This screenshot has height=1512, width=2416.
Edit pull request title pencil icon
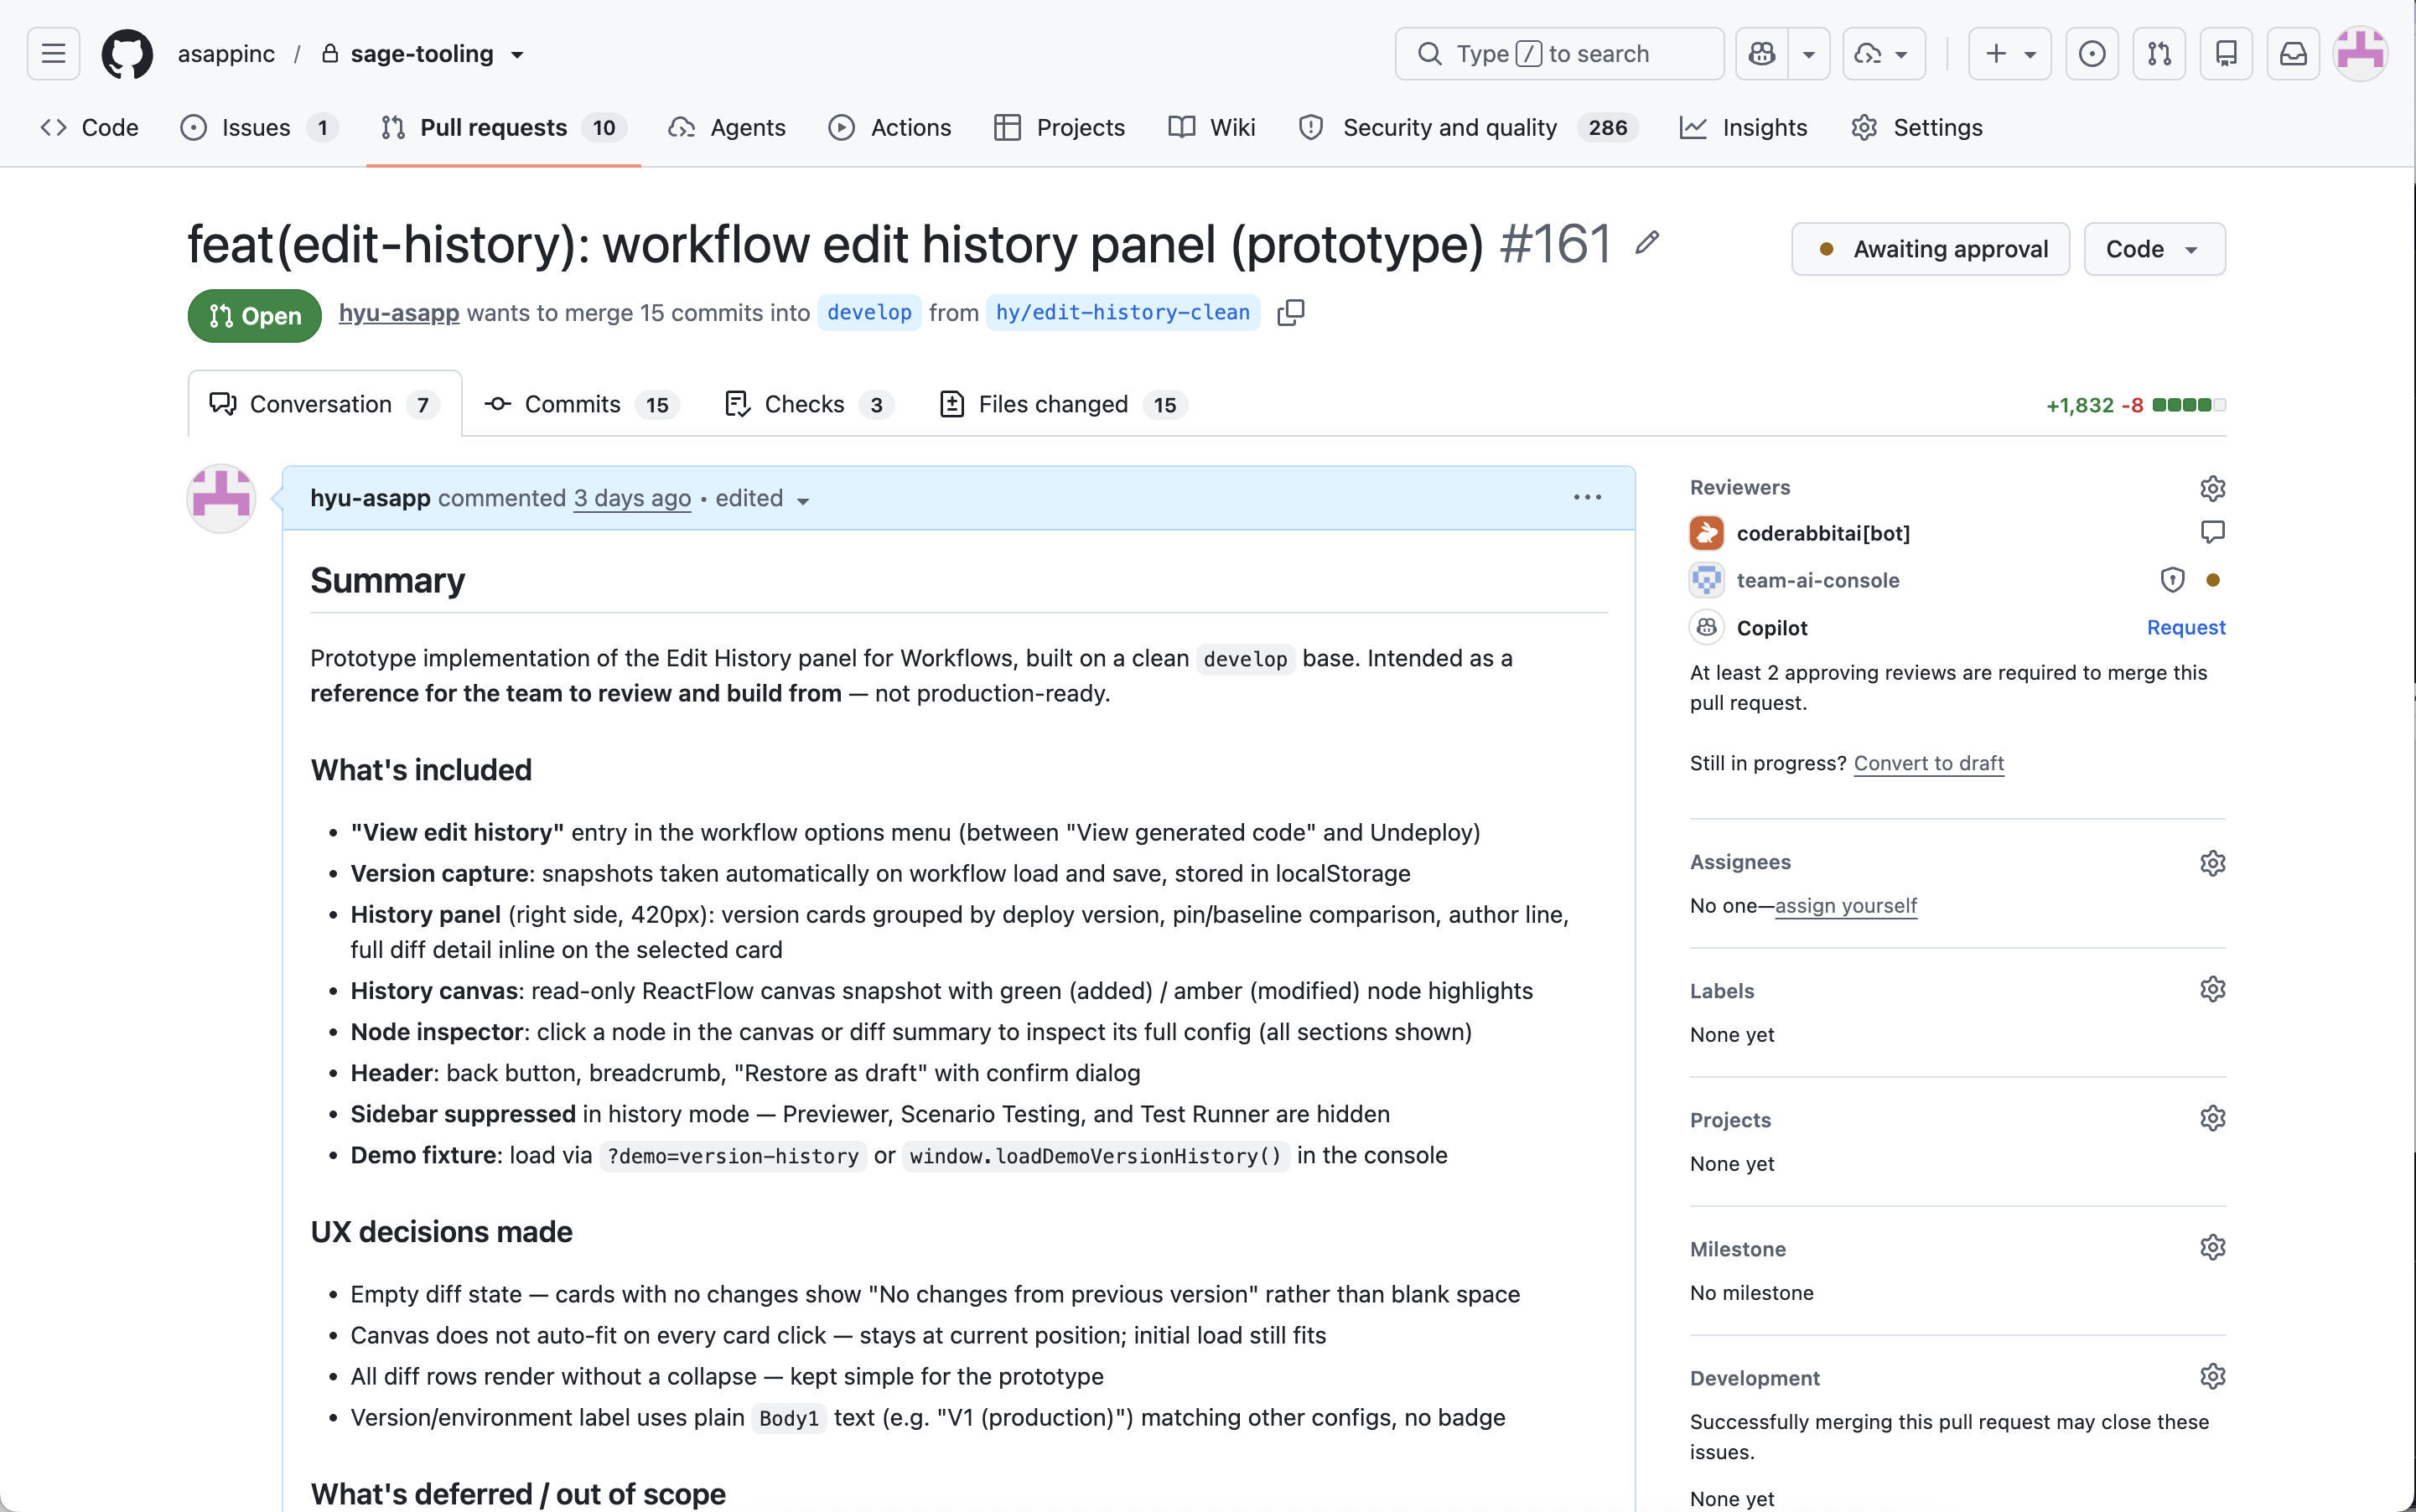(1647, 243)
